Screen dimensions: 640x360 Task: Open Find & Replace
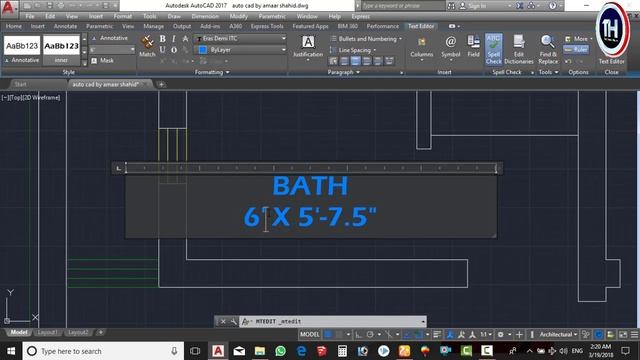tap(548, 49)
